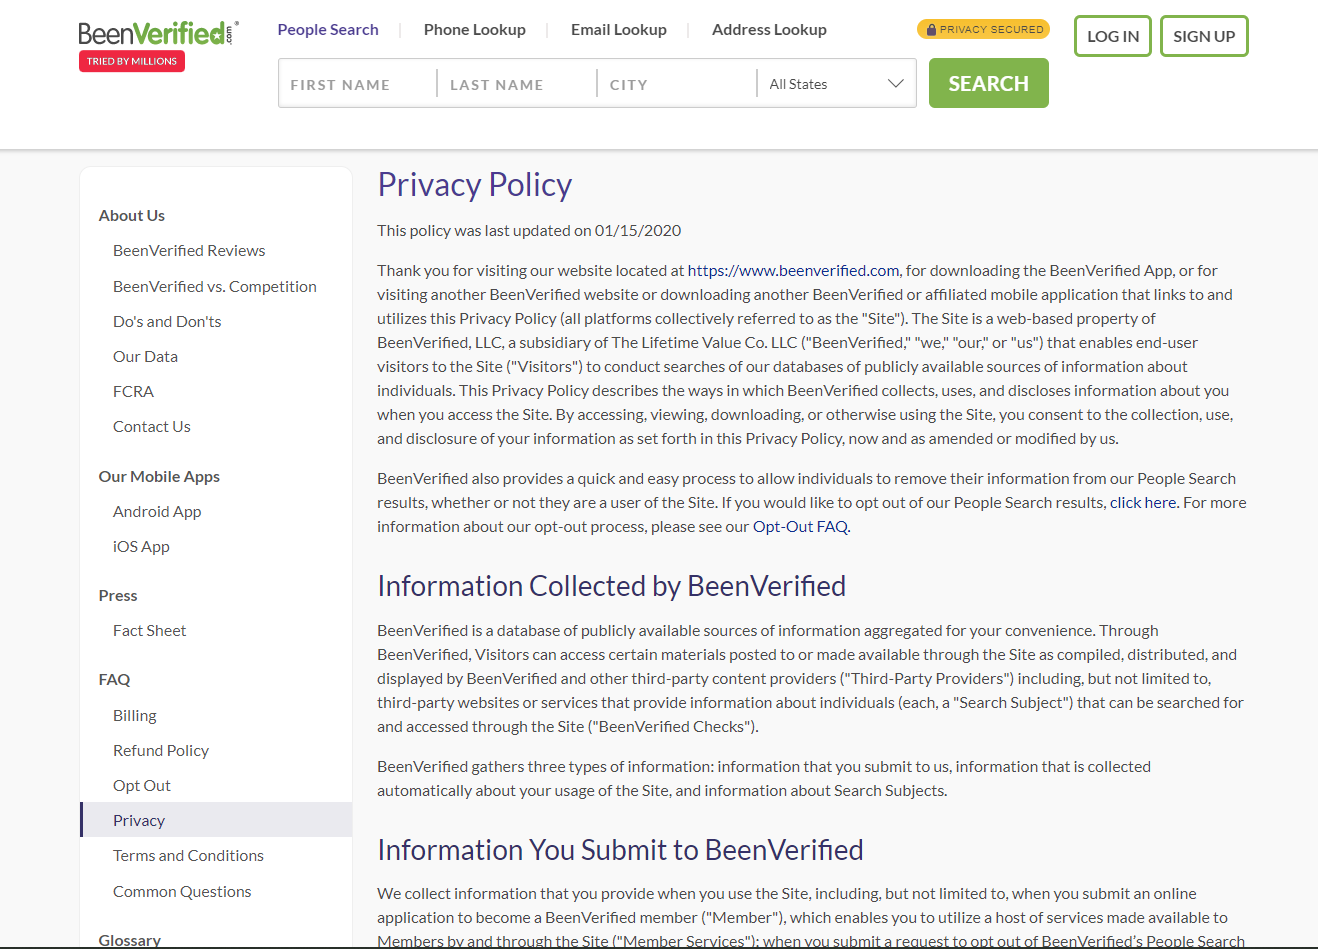
Task: Click the City input field
Action: pyautogui.click(x=677, y=84)
